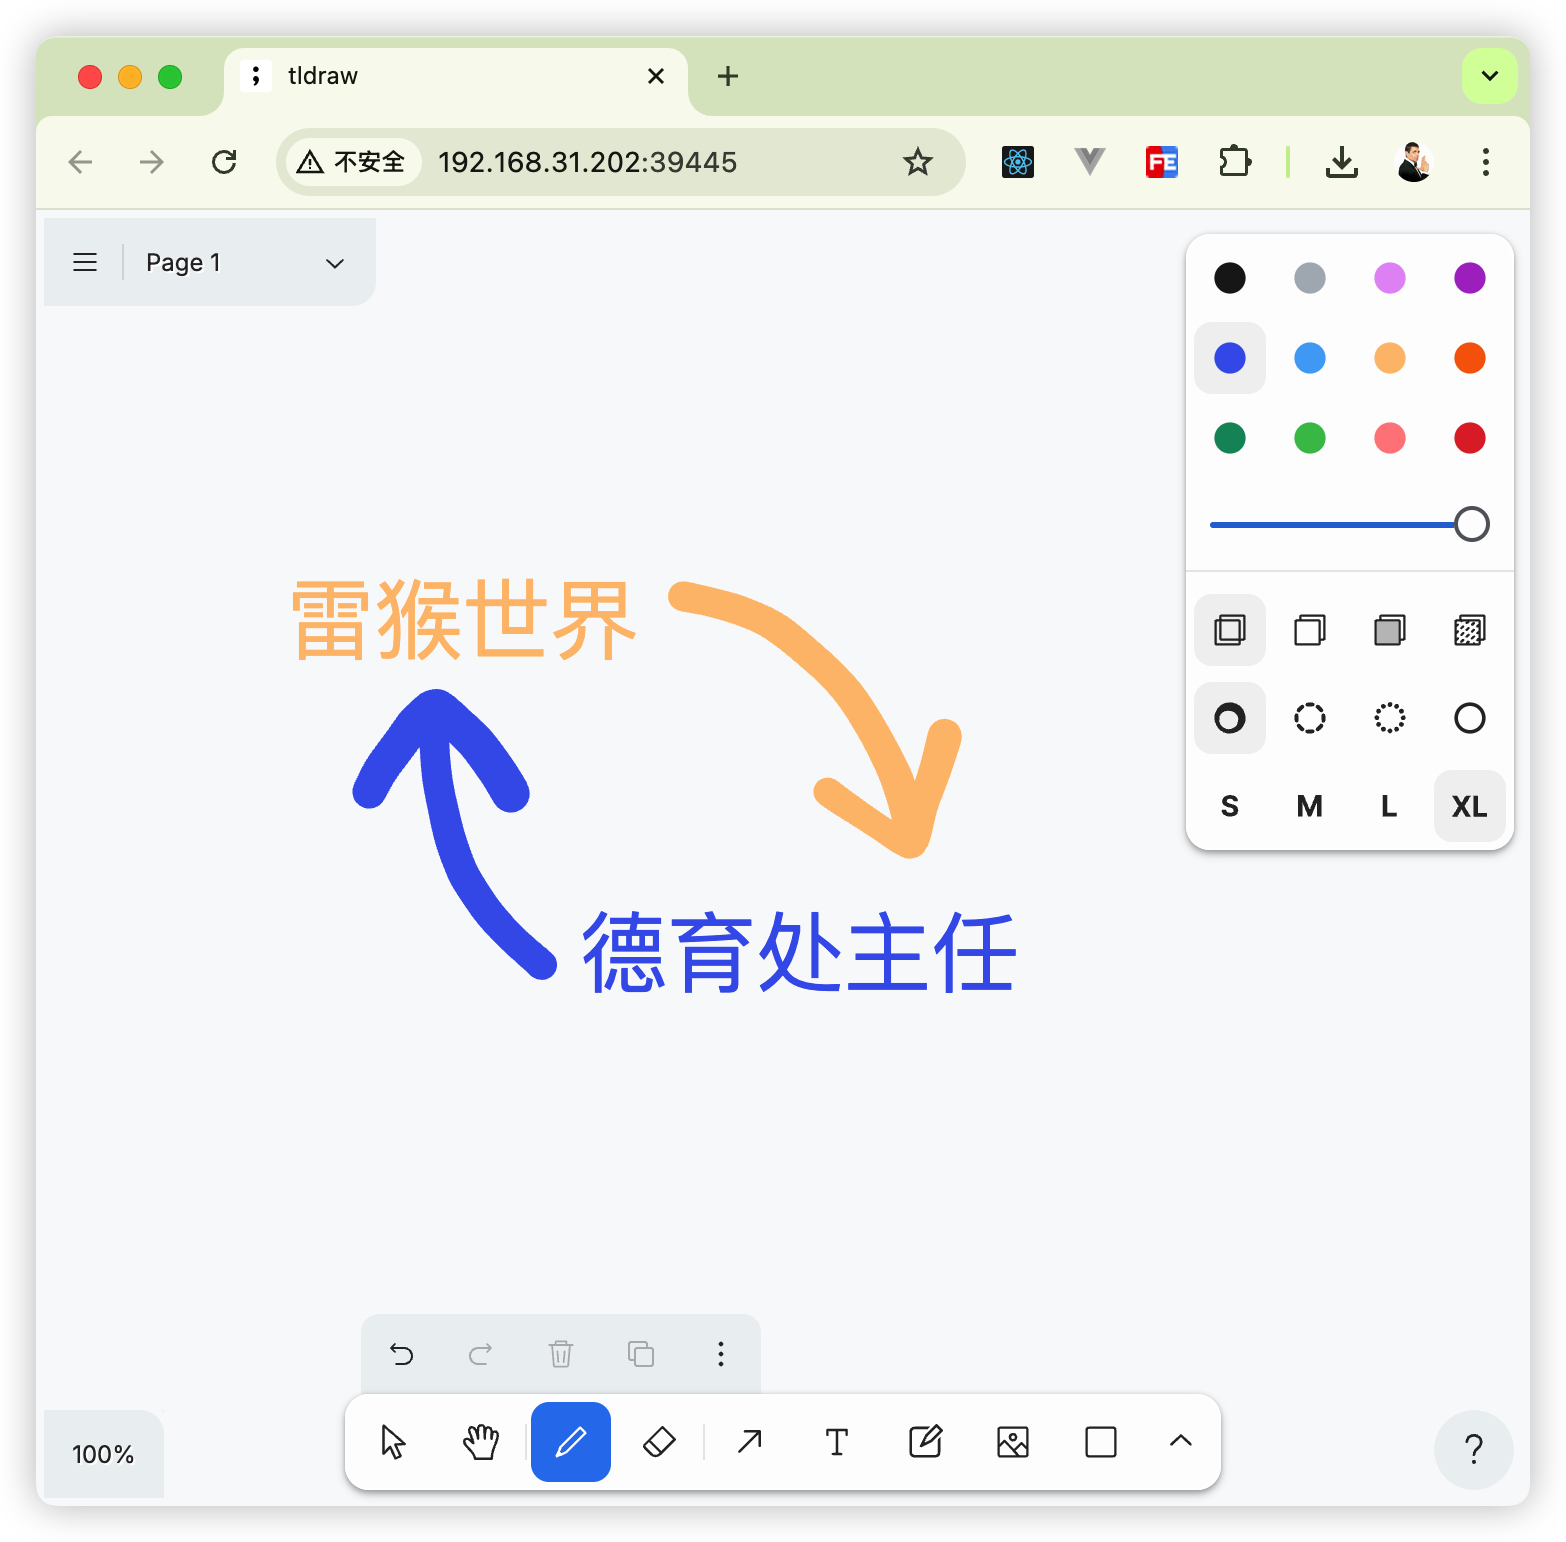Click the 100% zoom button
The height and width of the screenshot is (1542, 1566).
click(x=103, y=1454)
